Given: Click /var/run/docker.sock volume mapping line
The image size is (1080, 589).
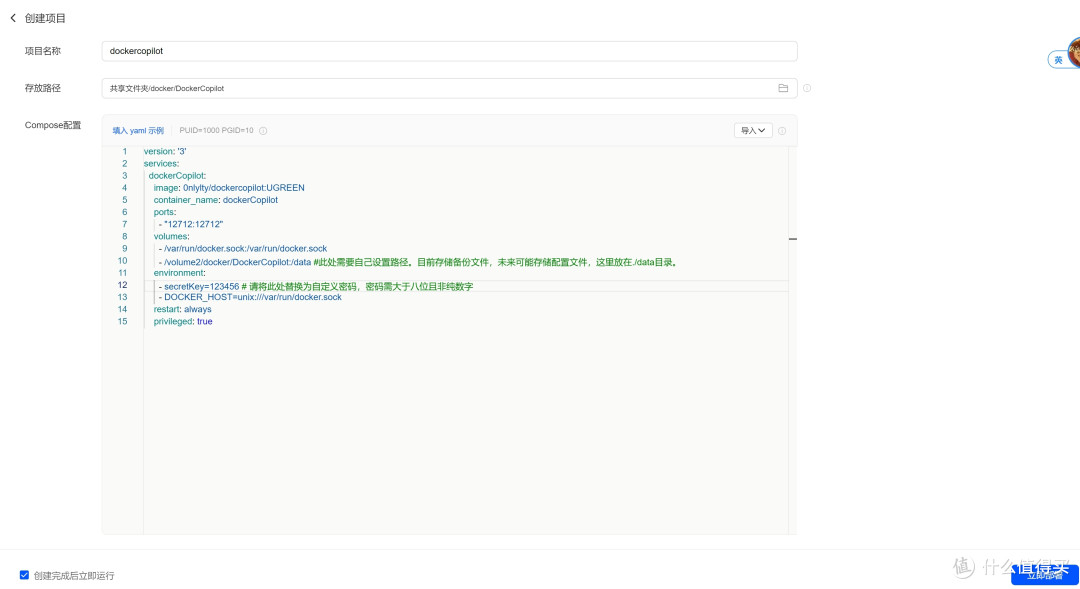Looking at the screenshot, I should coord(243,249).
